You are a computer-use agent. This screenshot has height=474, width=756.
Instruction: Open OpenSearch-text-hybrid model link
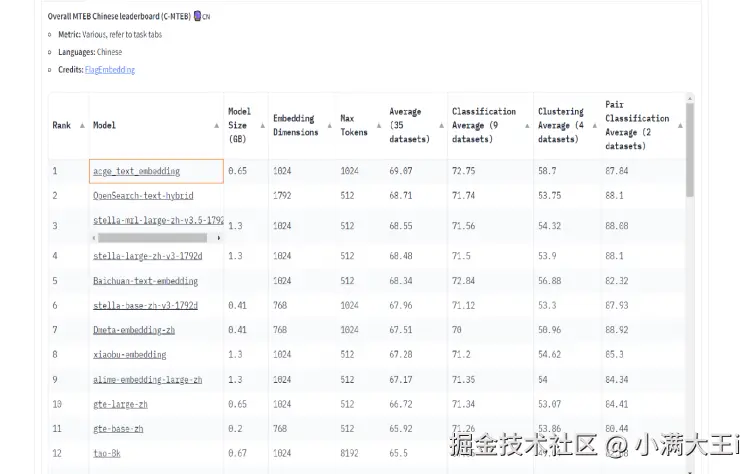[143, 196]
